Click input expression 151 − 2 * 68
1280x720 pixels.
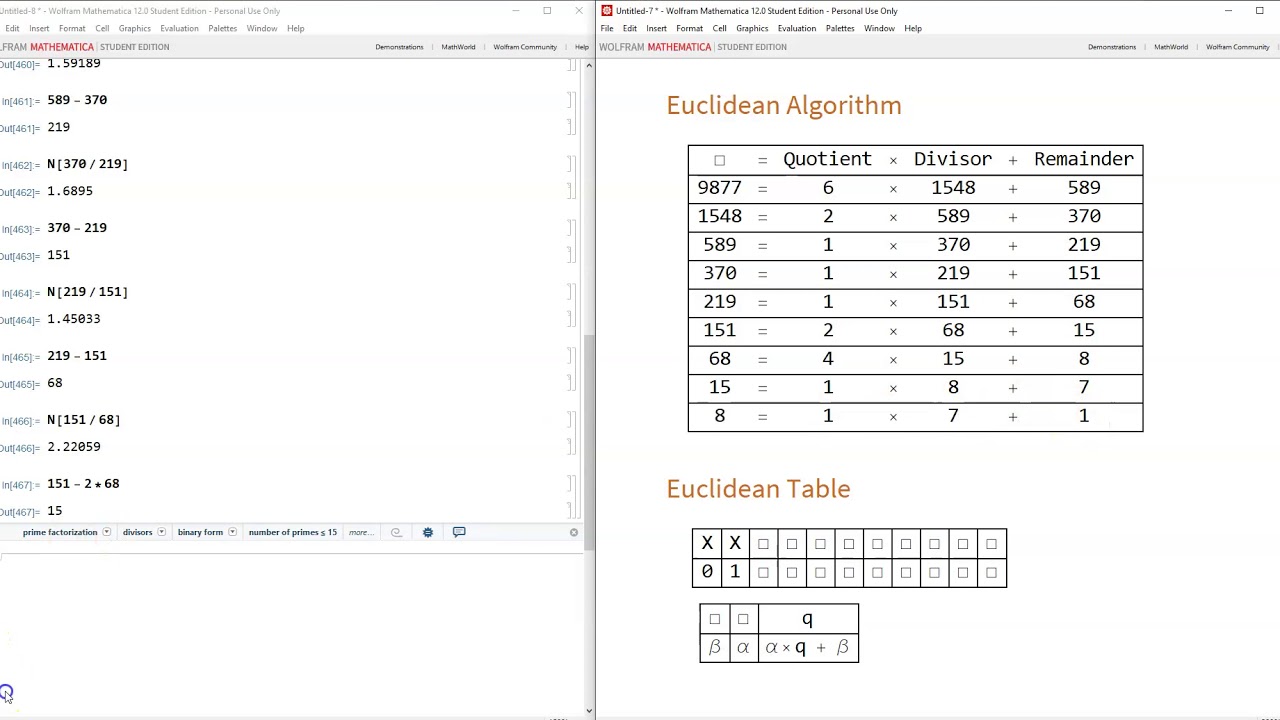click(83, 484)
